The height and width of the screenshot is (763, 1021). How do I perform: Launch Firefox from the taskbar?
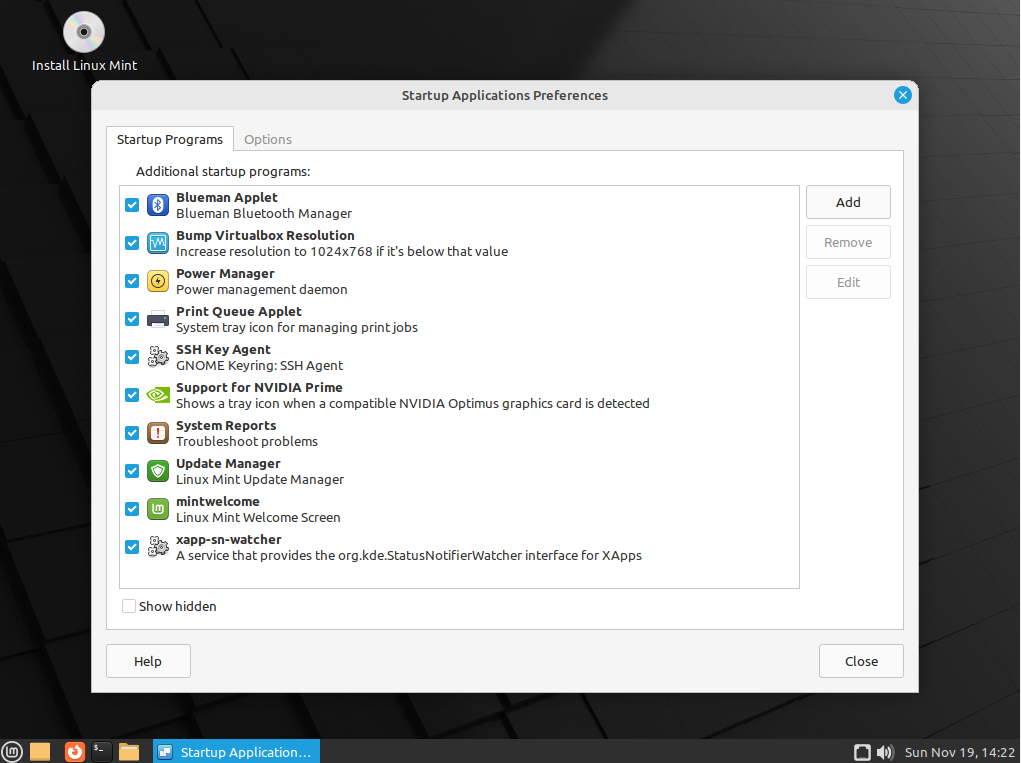pos(75,752)
